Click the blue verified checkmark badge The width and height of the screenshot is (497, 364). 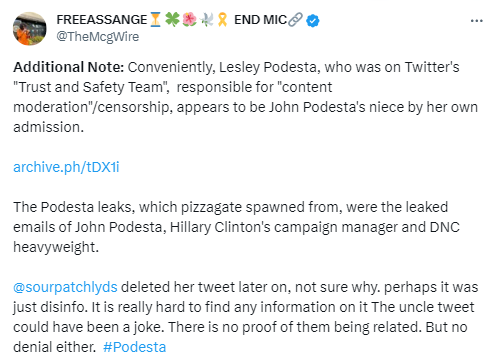pyautogui.click(x=313, y=21)
